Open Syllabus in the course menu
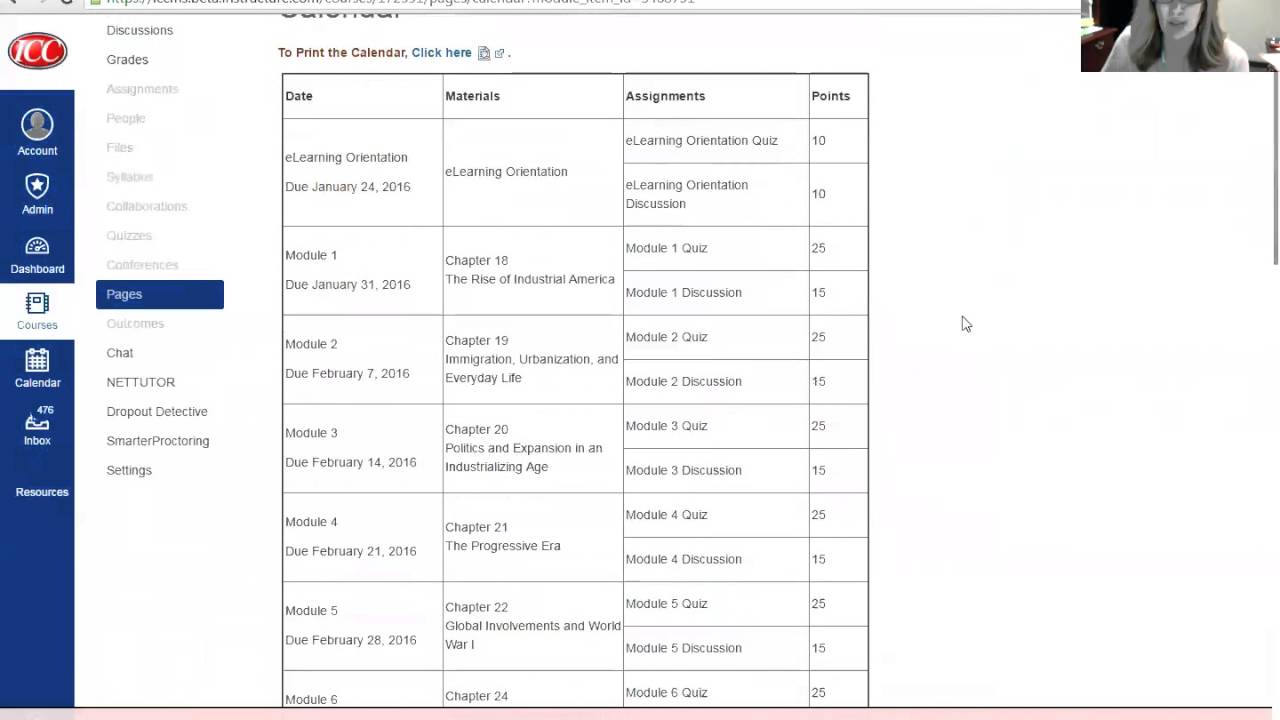The width and height of the screenshot is (1280, 720). pyautogui.click(x=129, y=177)
